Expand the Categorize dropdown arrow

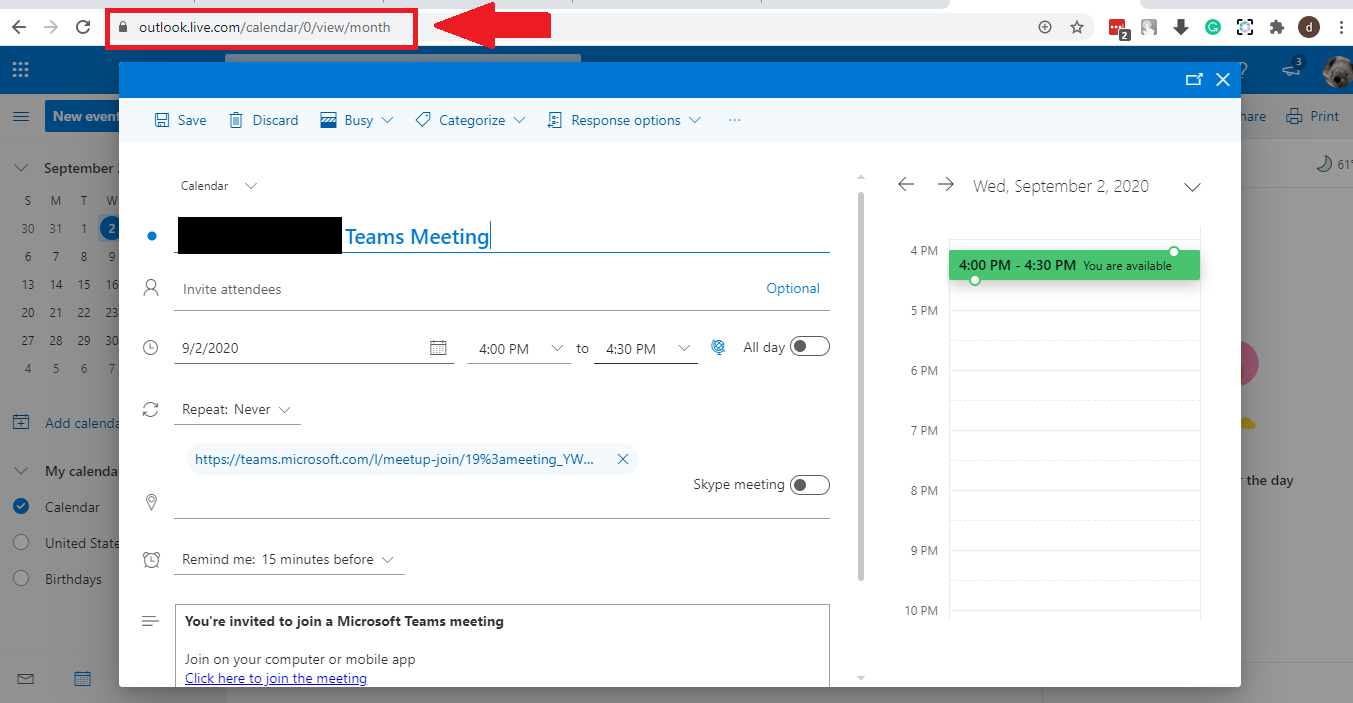tap(519, 120)
